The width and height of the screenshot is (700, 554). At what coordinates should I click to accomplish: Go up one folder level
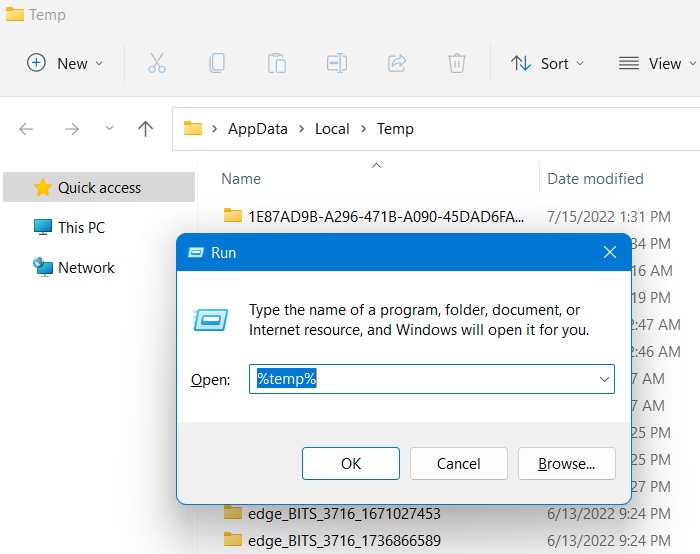pyautogui.click(x=145, y=129)
